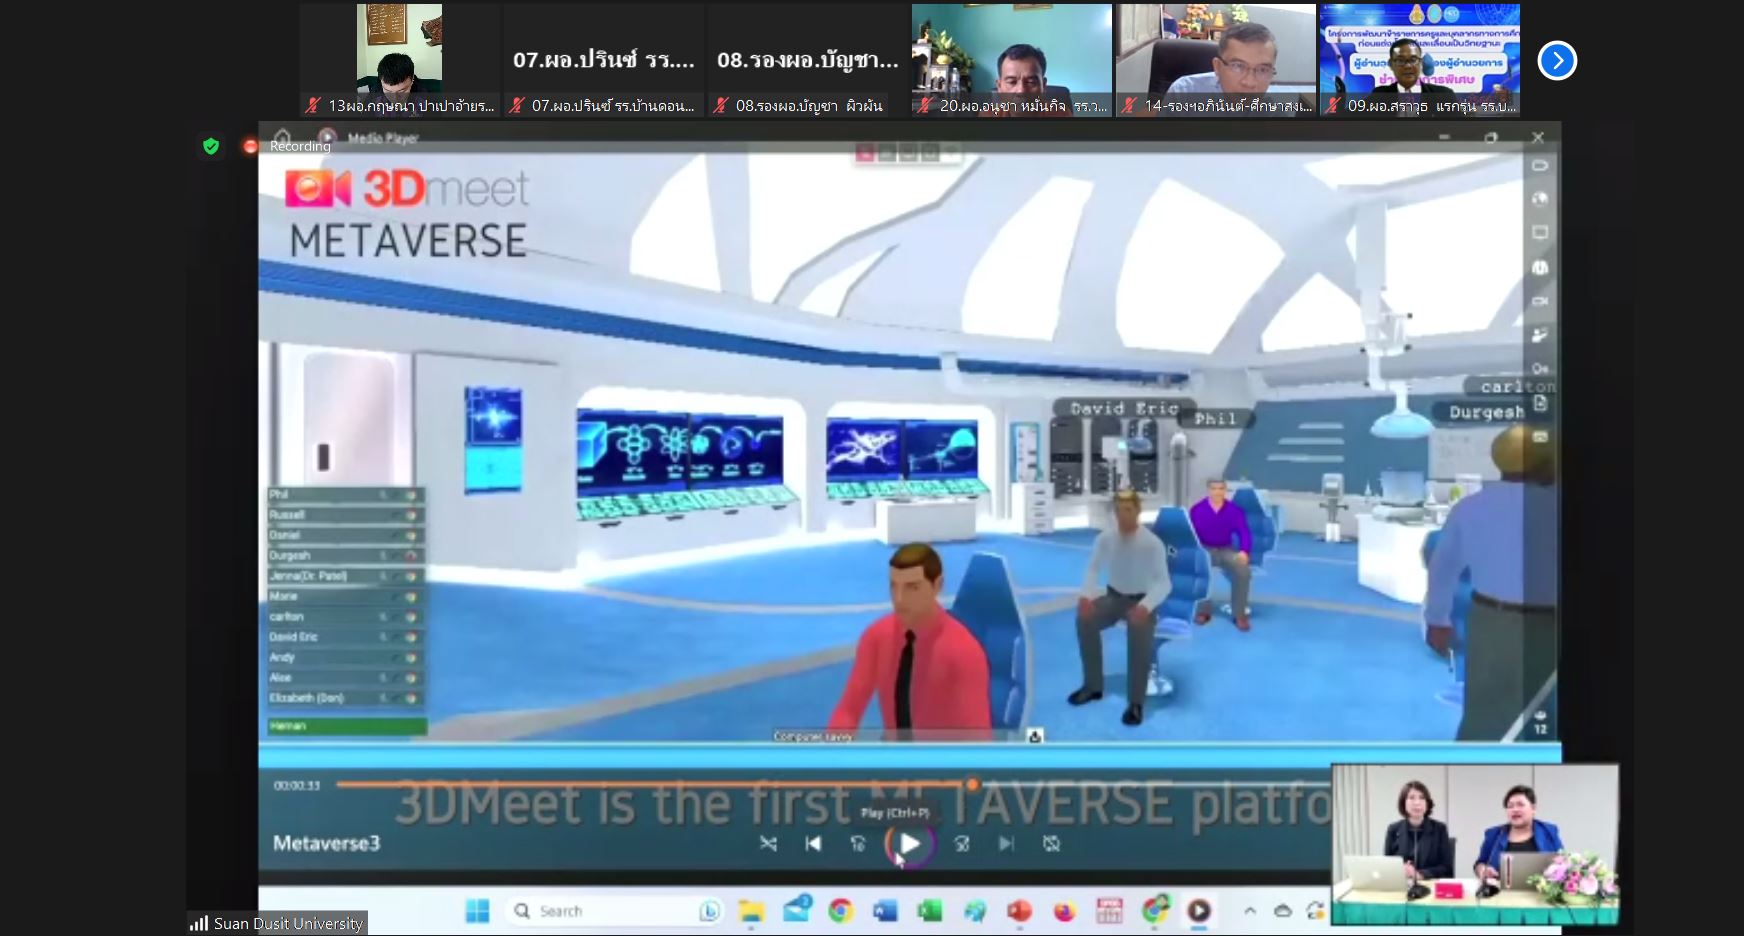1744x936 pixels.
Task: Click the screen share monitor icon in 3DMeet sidebar
Action: point(1540,232)
